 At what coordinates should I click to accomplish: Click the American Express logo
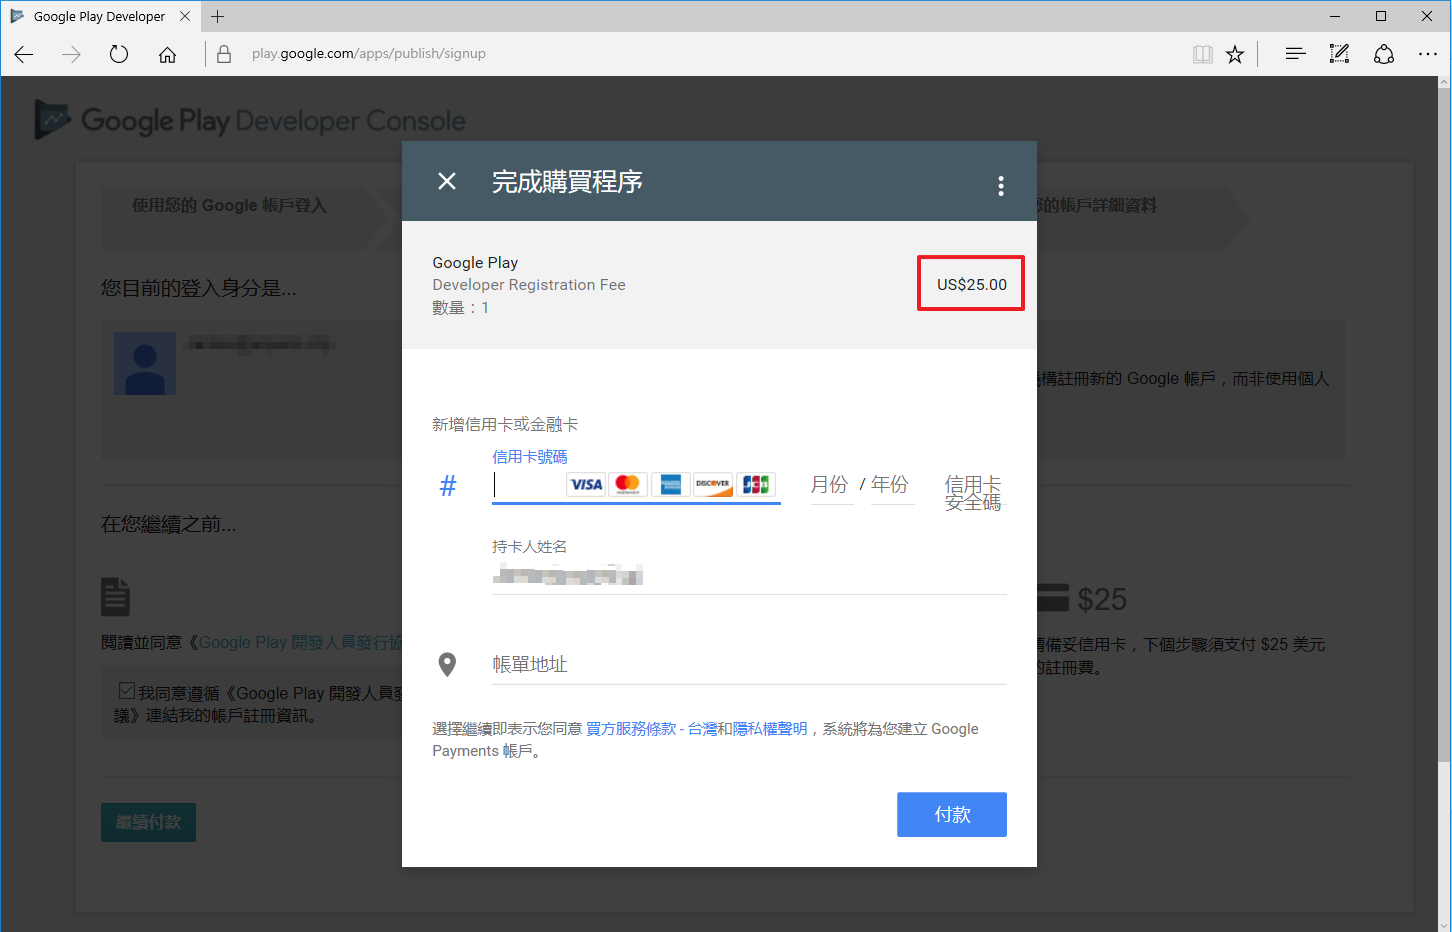pos(670,485)
